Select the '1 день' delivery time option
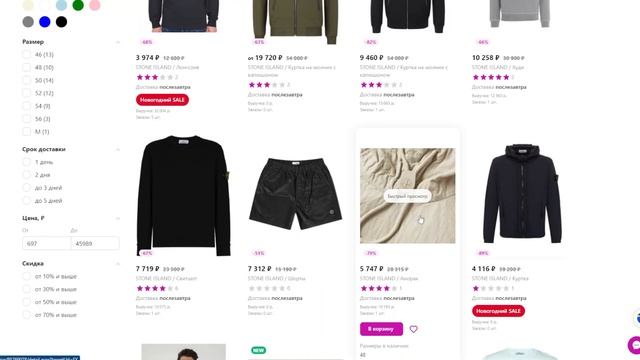 (27, 162)
